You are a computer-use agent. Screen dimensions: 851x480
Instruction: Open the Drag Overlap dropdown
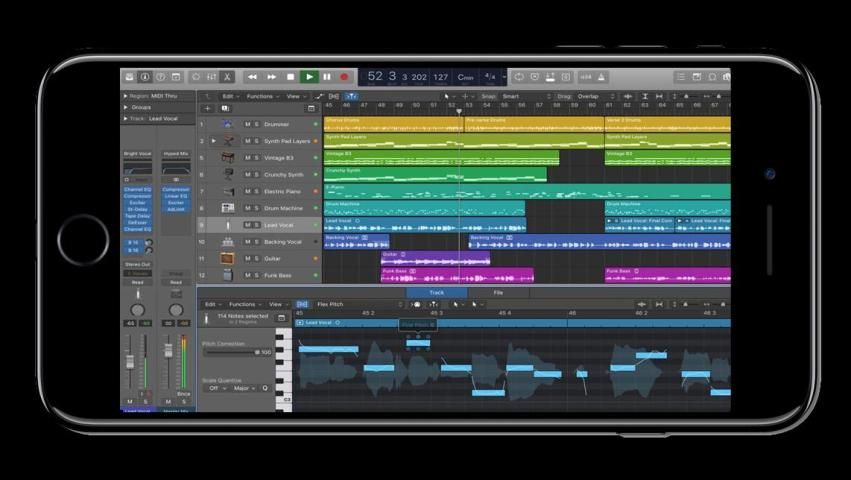592,97
